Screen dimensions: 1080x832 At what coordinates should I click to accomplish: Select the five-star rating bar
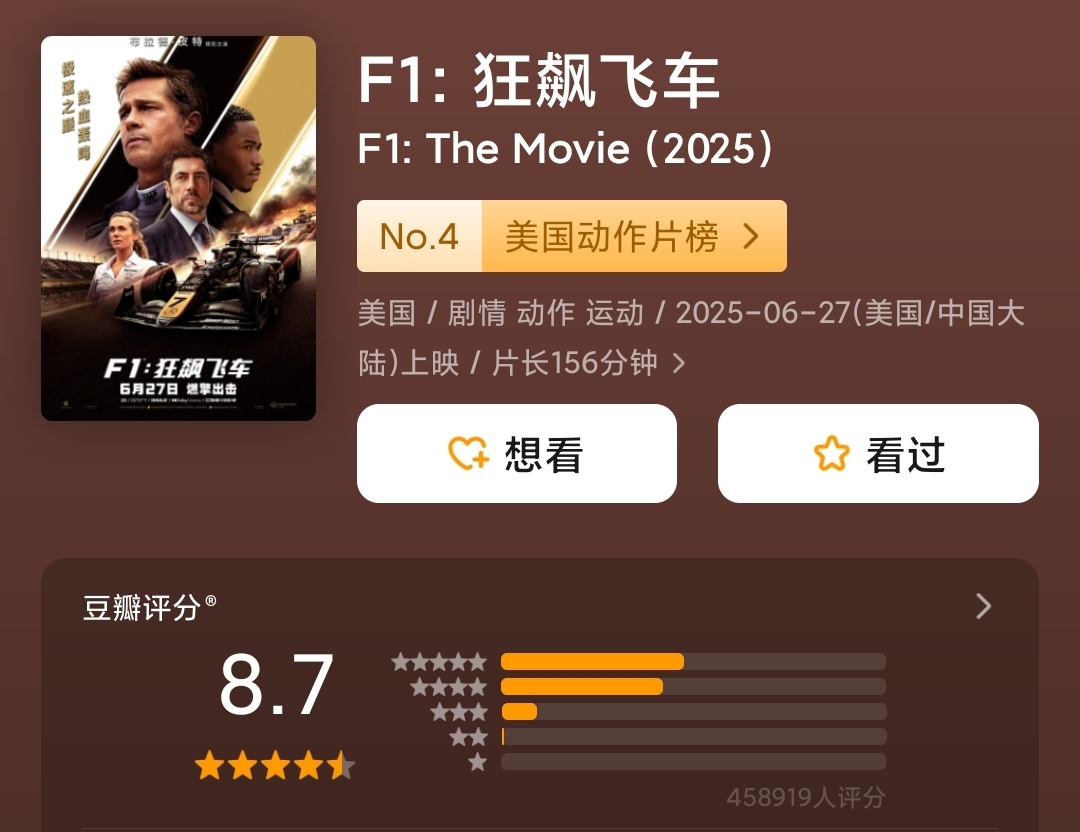click(x=692, y=662)
